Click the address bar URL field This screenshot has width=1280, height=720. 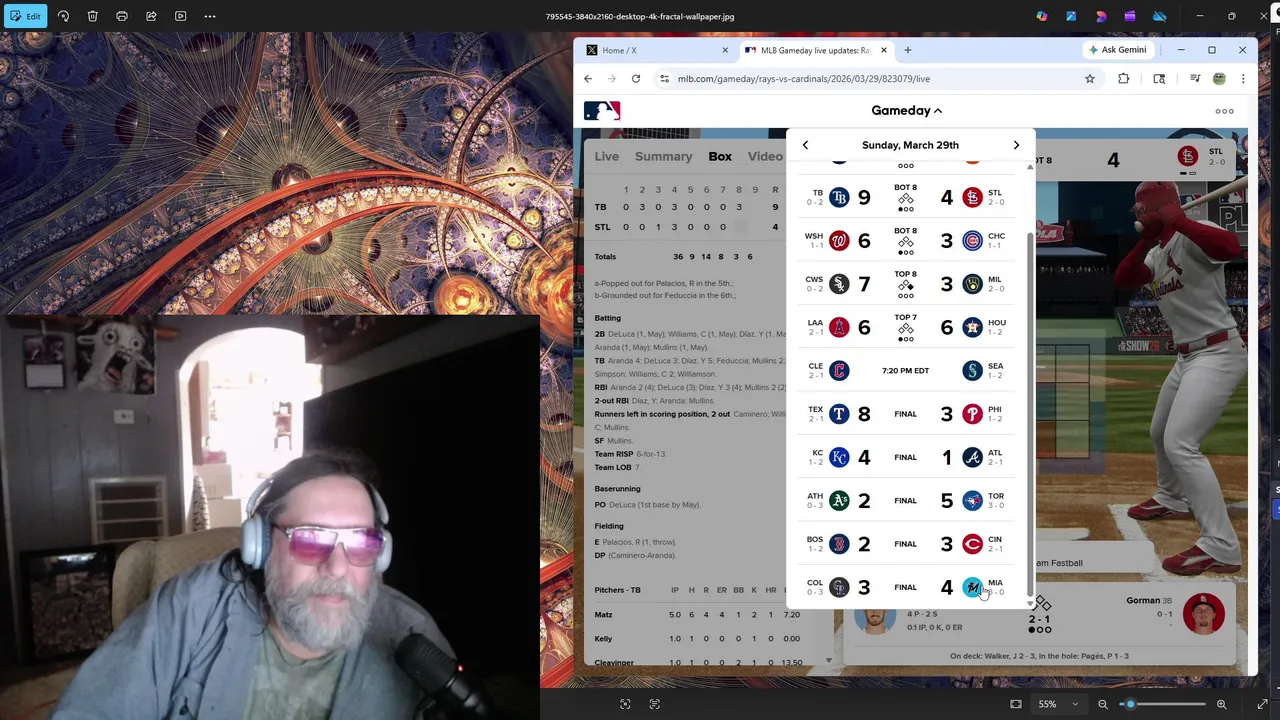875,79
